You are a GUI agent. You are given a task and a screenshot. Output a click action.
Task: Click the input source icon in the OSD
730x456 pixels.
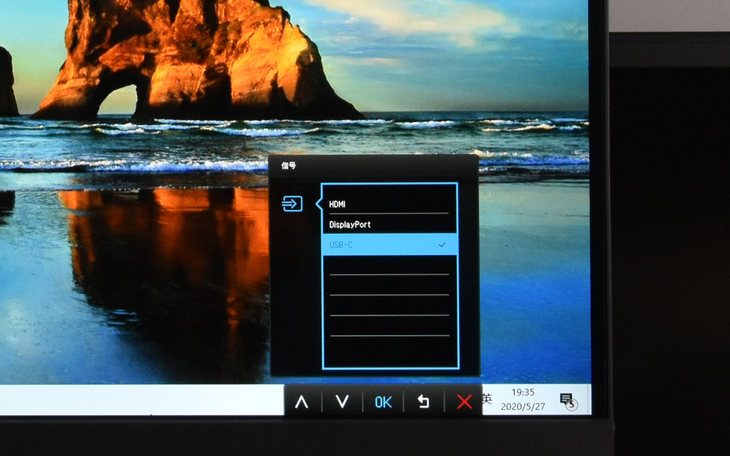pyautogui.click(x=291, y=205)
